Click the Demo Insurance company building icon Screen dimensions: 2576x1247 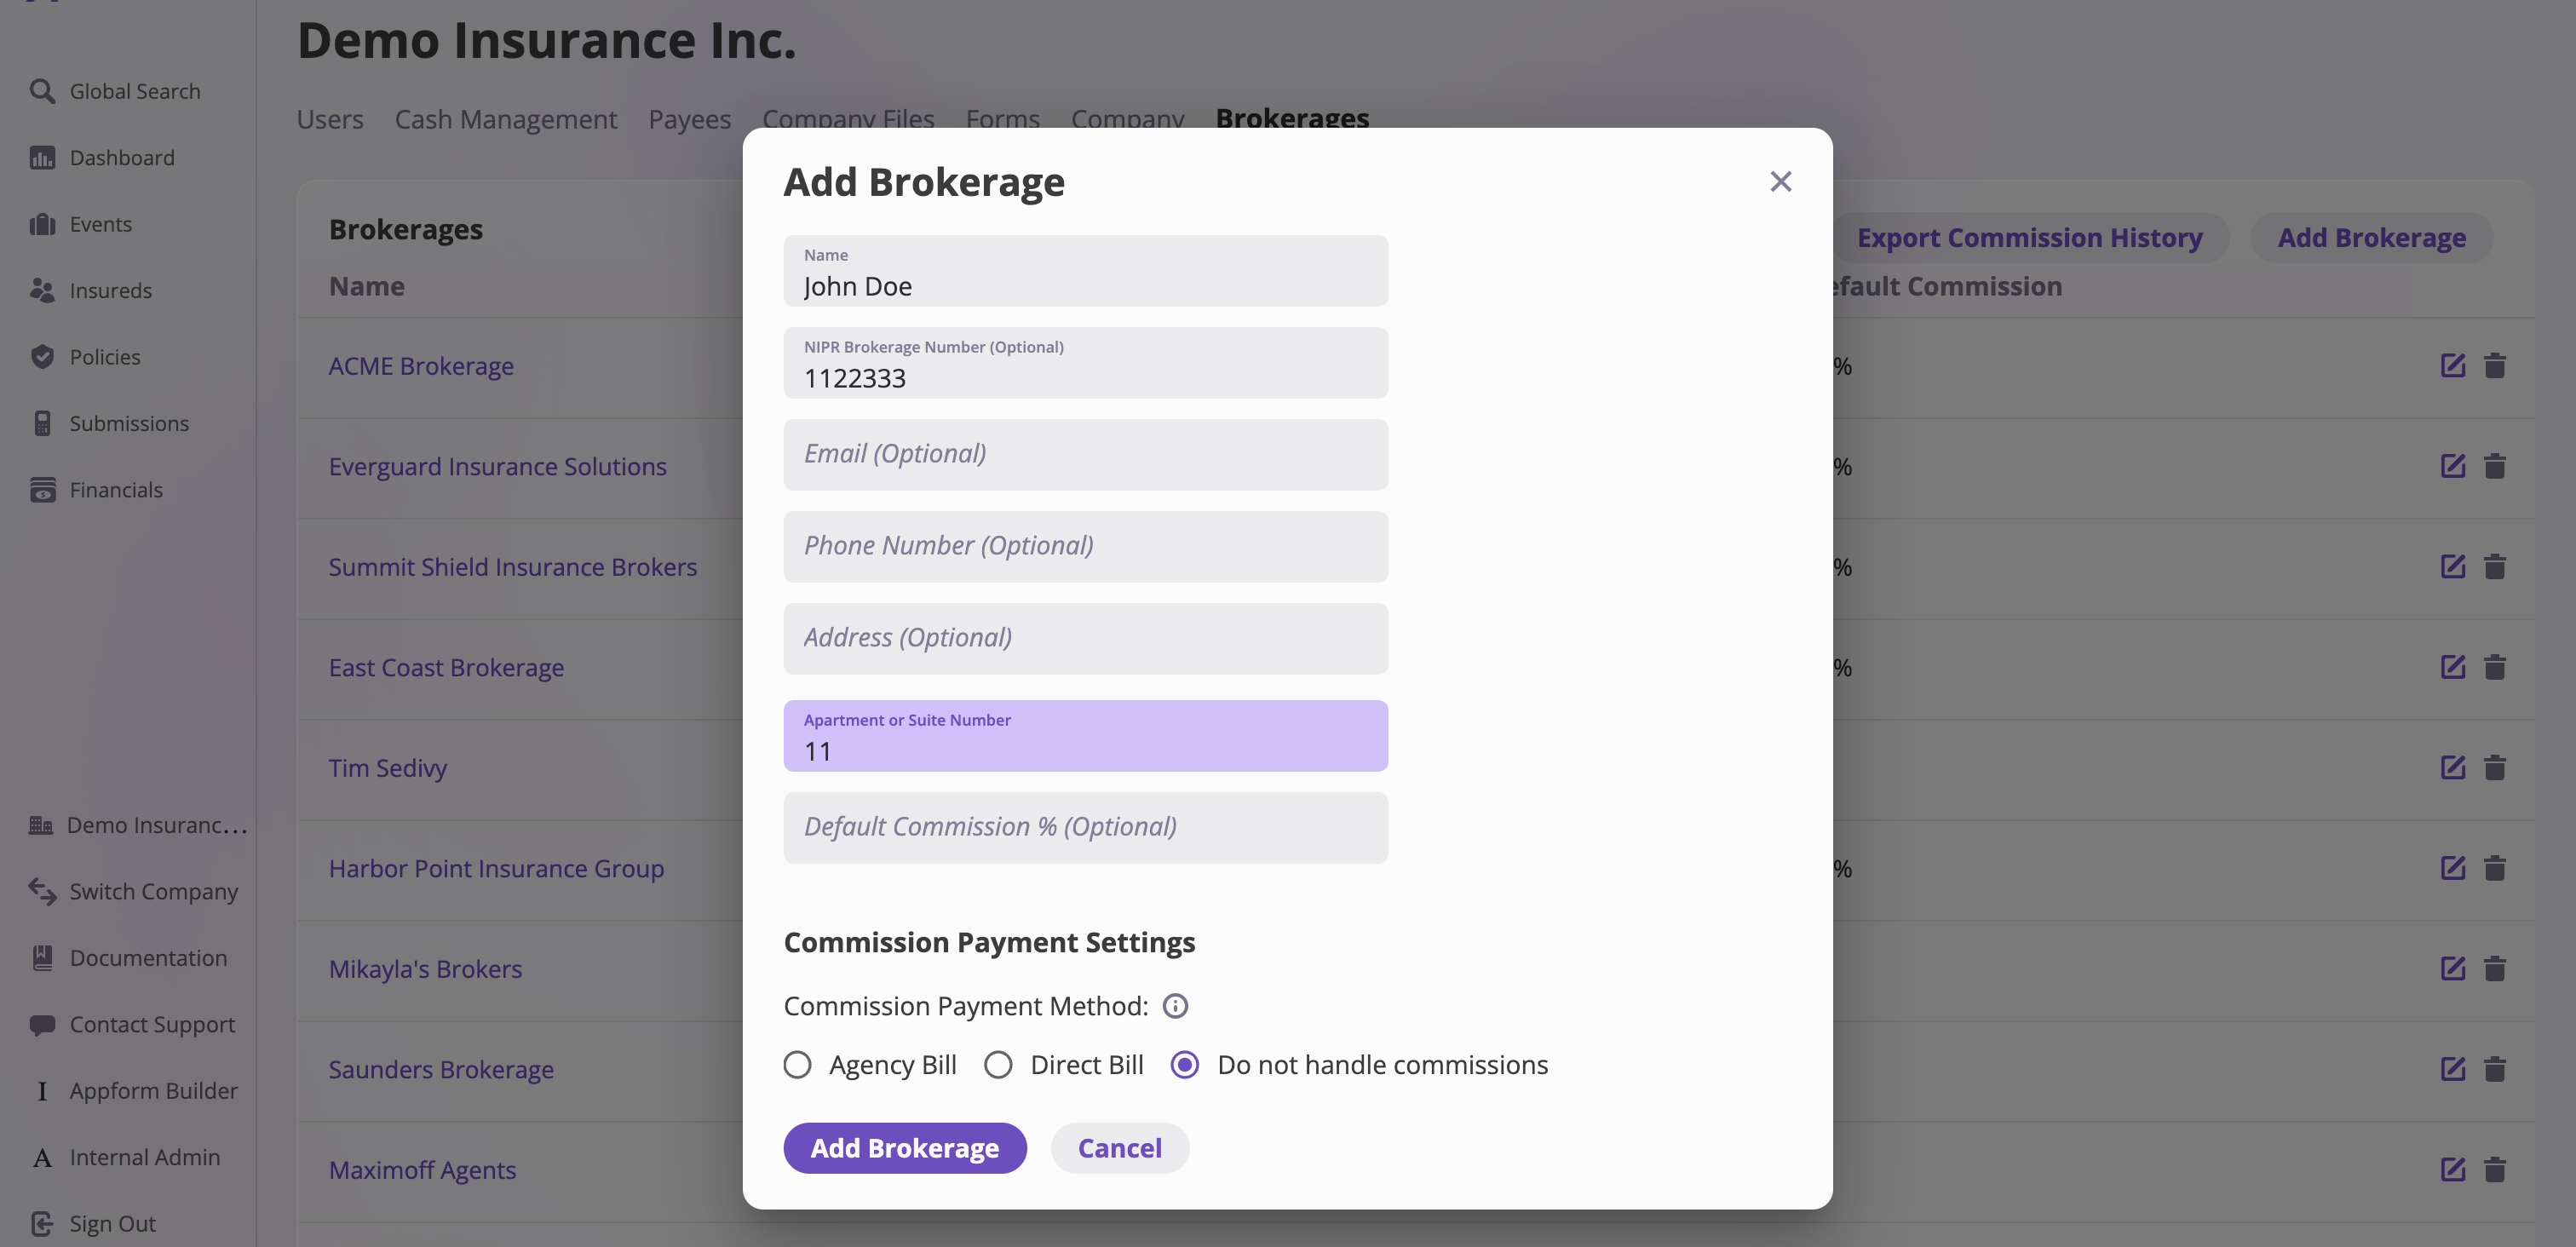[41, 824]
